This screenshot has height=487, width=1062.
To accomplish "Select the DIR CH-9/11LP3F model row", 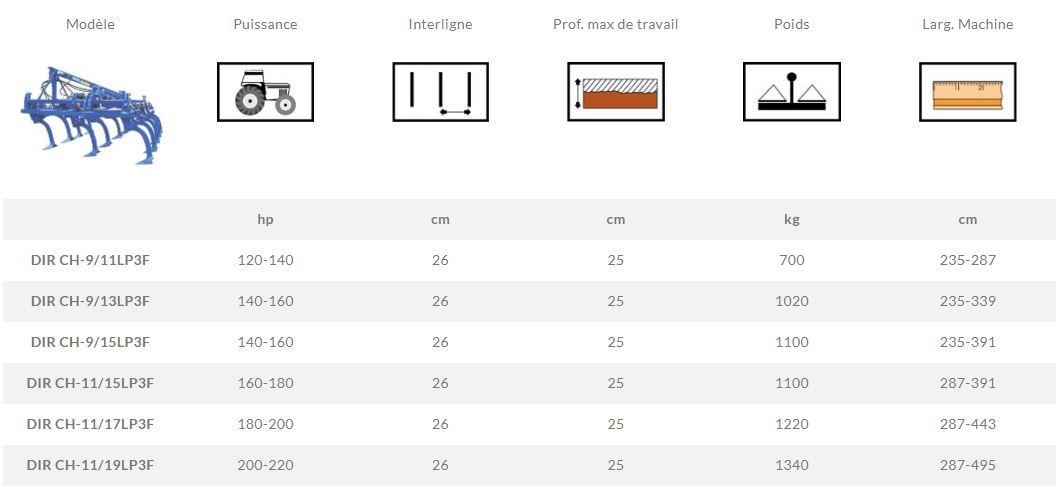I will tap(90, 260).
